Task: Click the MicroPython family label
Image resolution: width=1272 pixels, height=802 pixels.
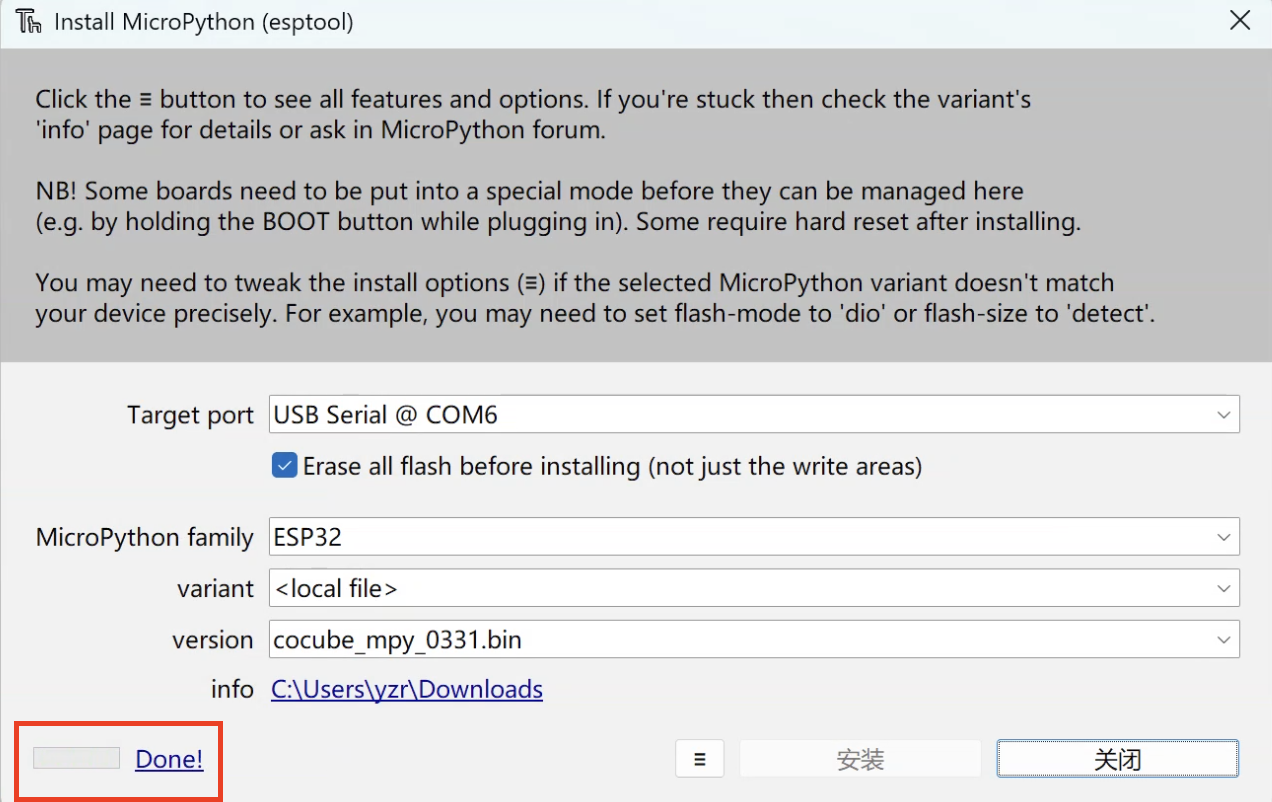Action: [x=144, y=537]
